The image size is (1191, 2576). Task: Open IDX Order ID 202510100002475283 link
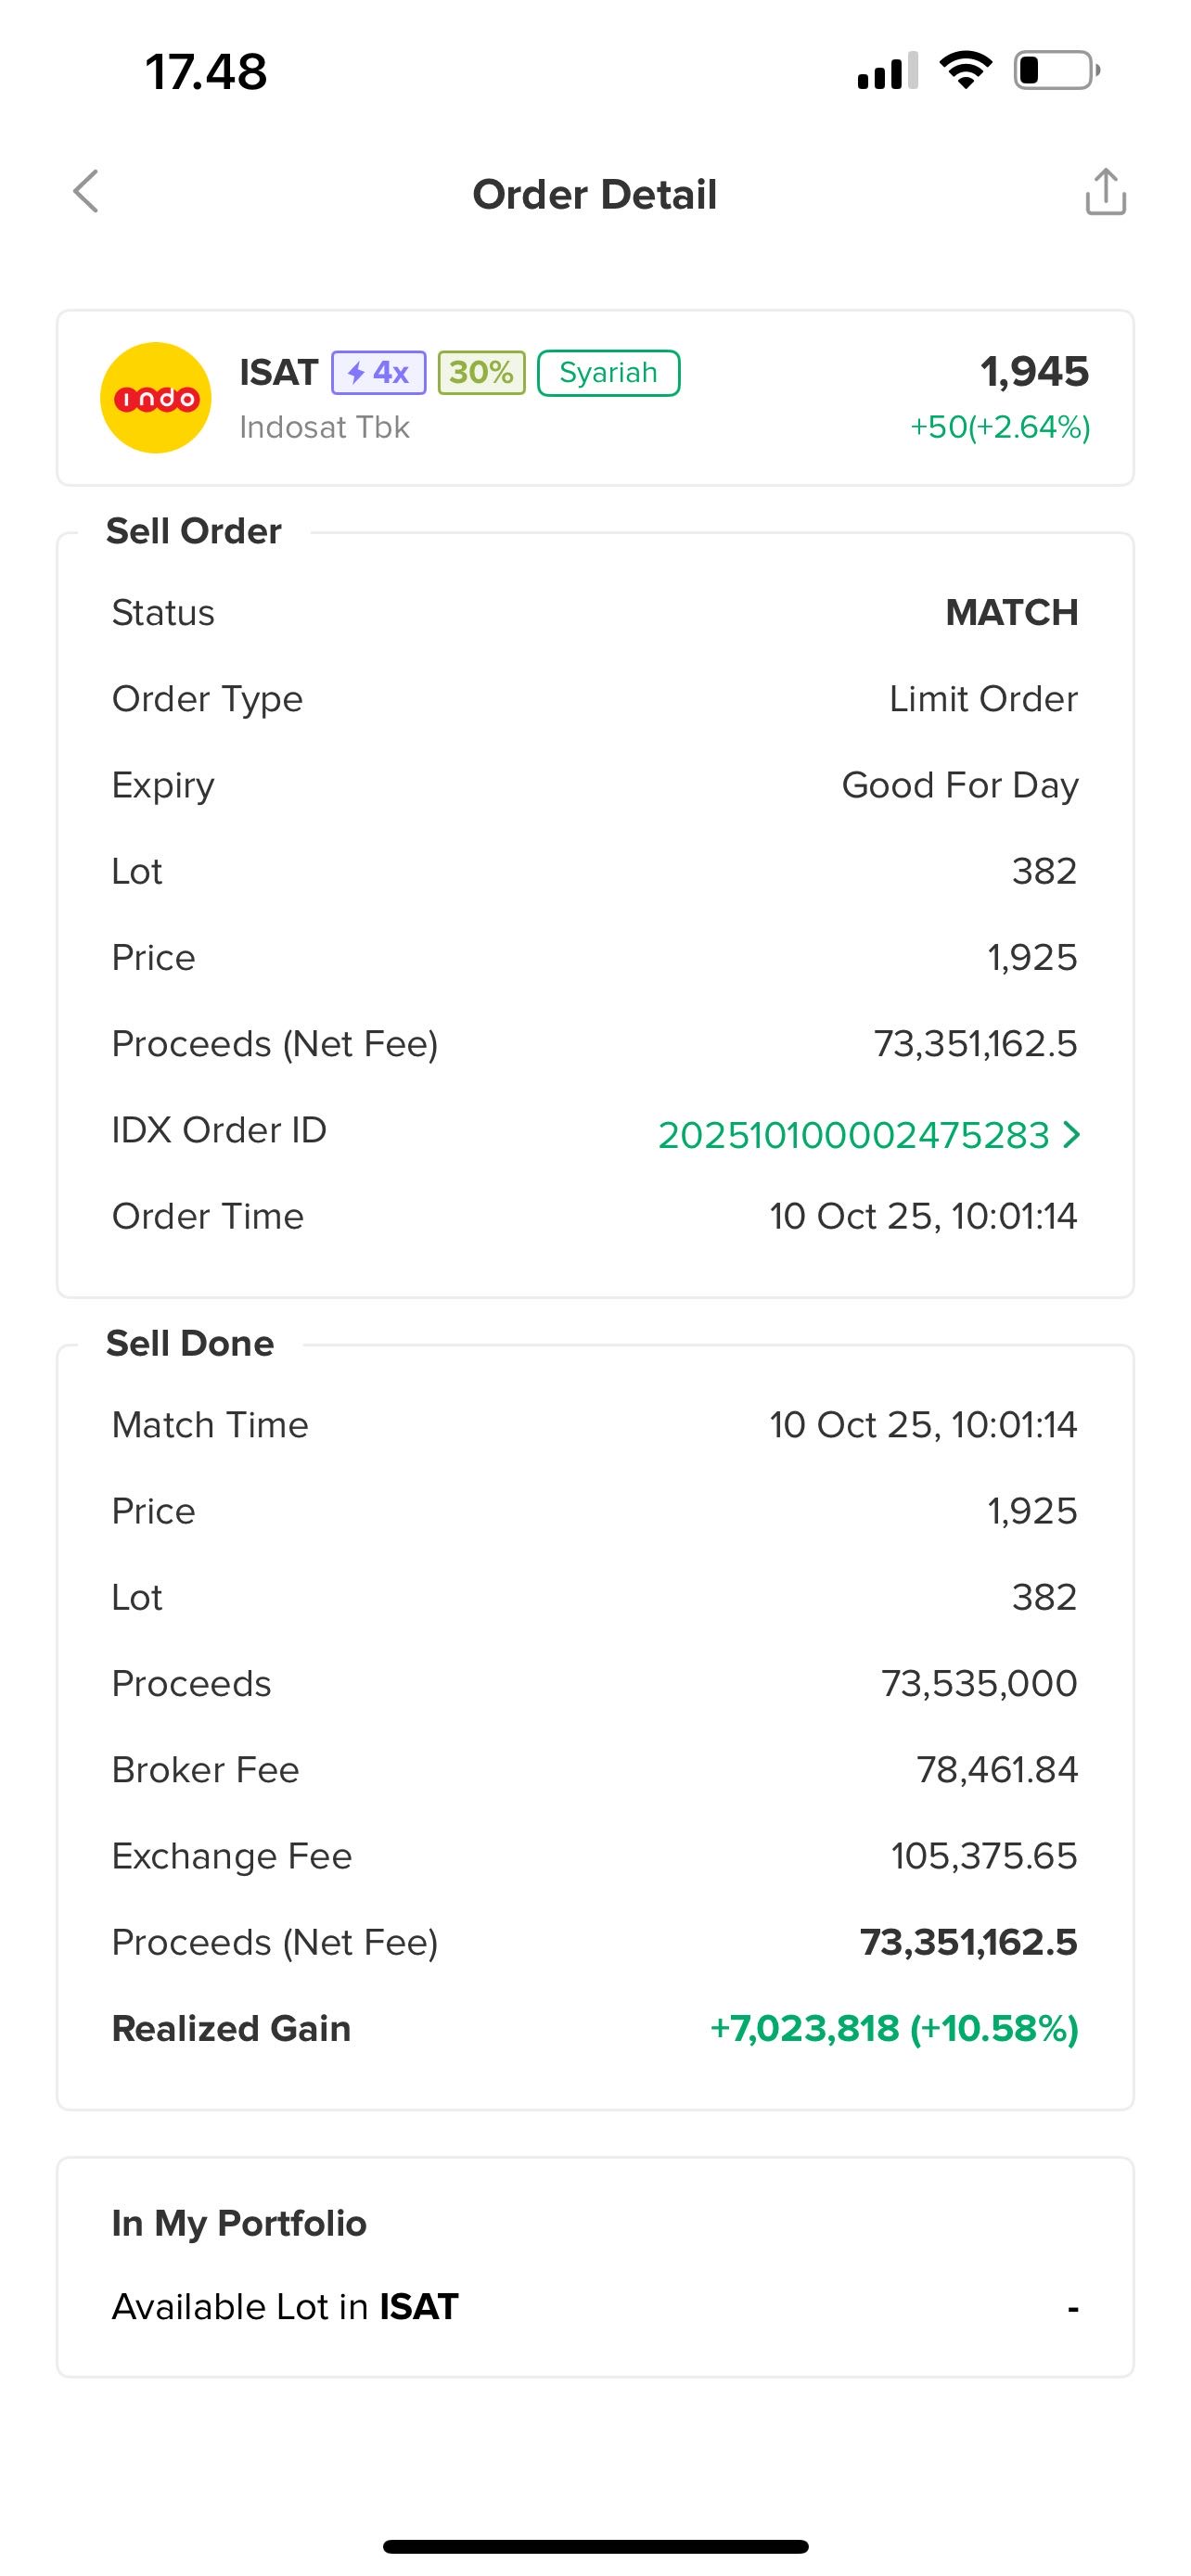[x=853, y=1135]
